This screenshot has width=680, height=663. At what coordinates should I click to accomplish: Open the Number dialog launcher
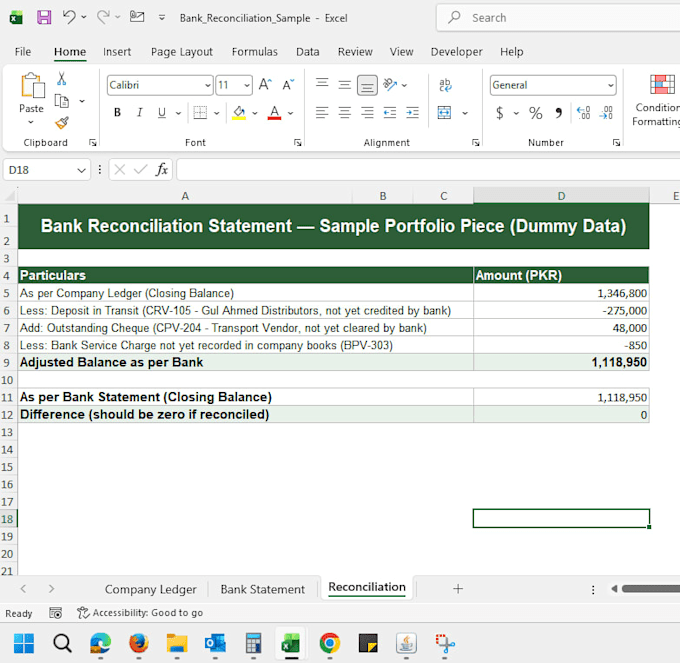(x=616, y=142)
